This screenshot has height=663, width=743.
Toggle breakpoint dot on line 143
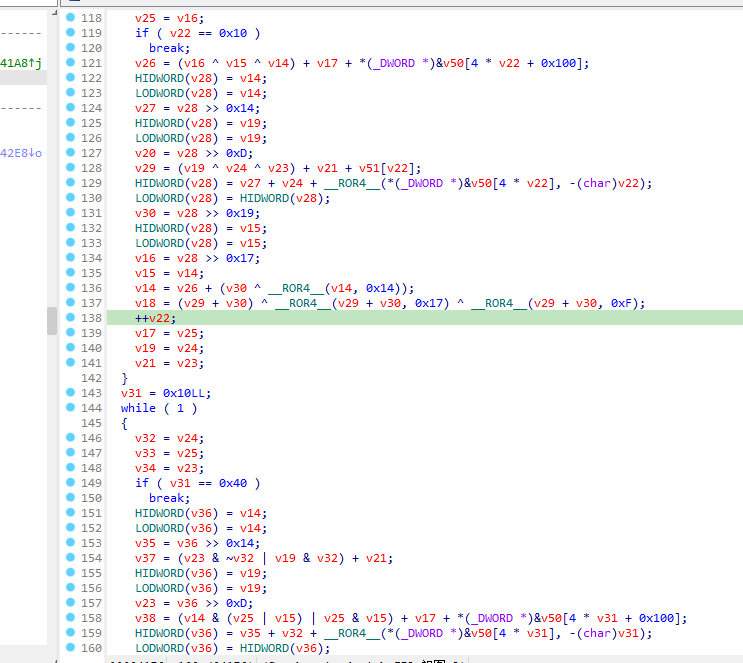tap(71, 392)
